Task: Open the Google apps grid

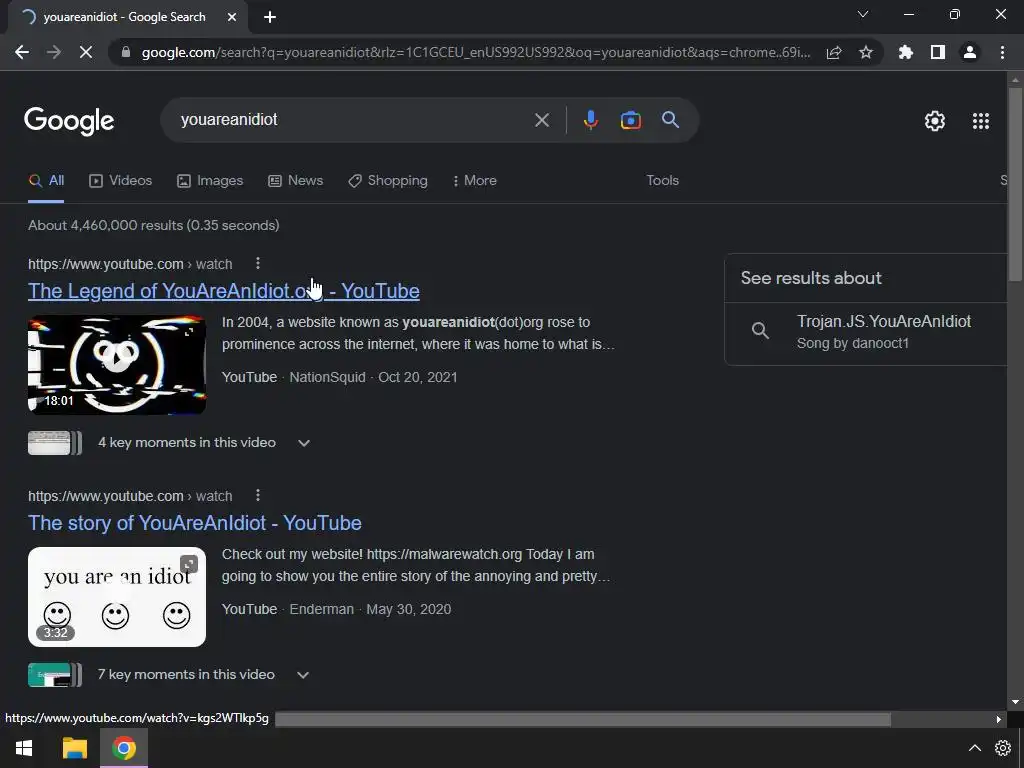Action: tap(981, 121)
